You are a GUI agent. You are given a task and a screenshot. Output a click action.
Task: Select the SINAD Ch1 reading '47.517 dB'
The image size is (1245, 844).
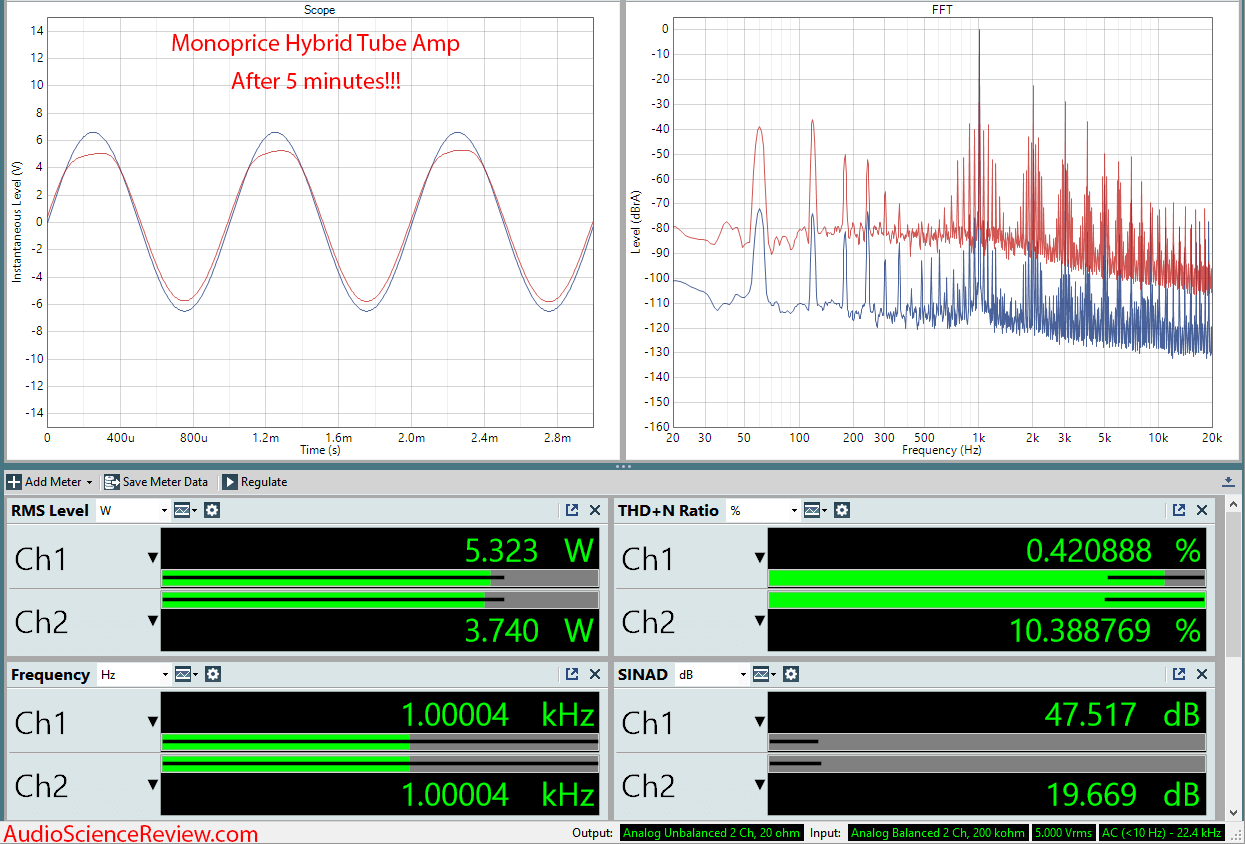(x=1123, y=714)
